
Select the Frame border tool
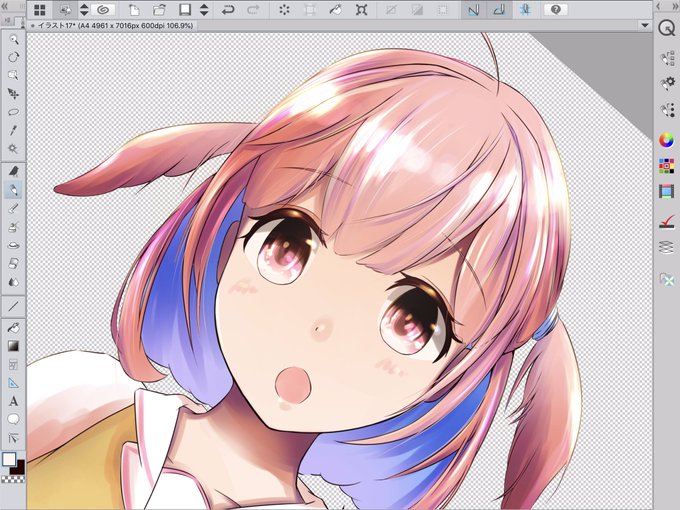13,365
